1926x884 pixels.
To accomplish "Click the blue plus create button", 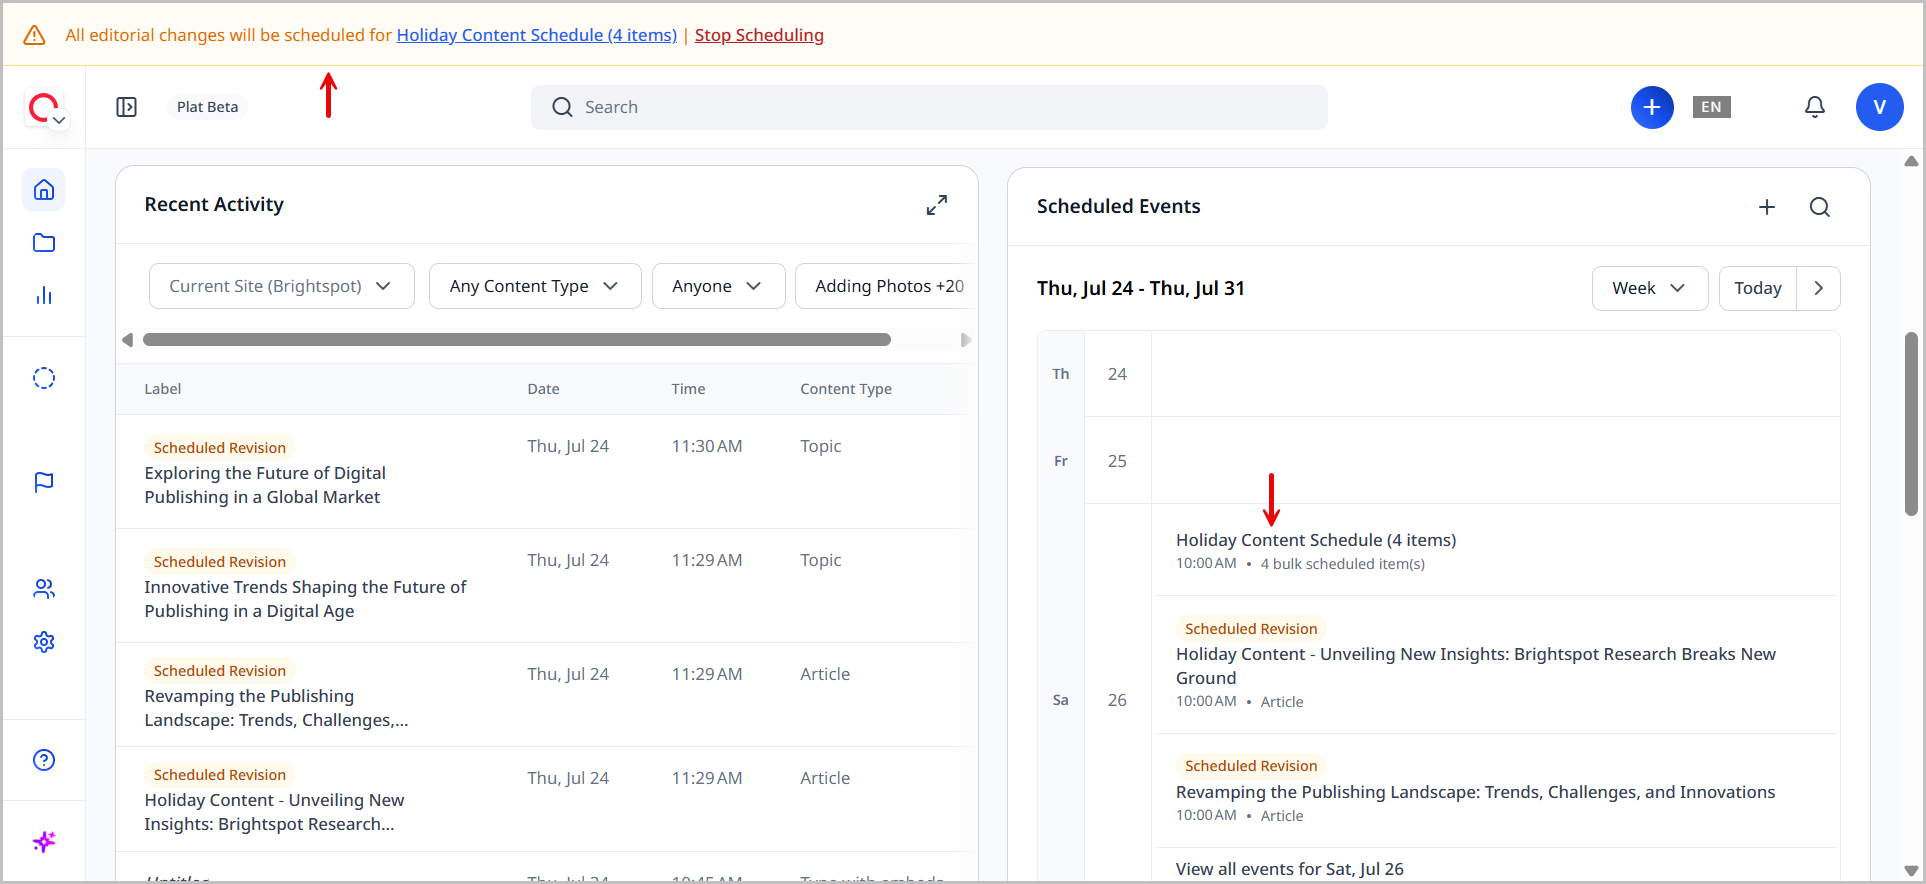I will pos(1652,107).
